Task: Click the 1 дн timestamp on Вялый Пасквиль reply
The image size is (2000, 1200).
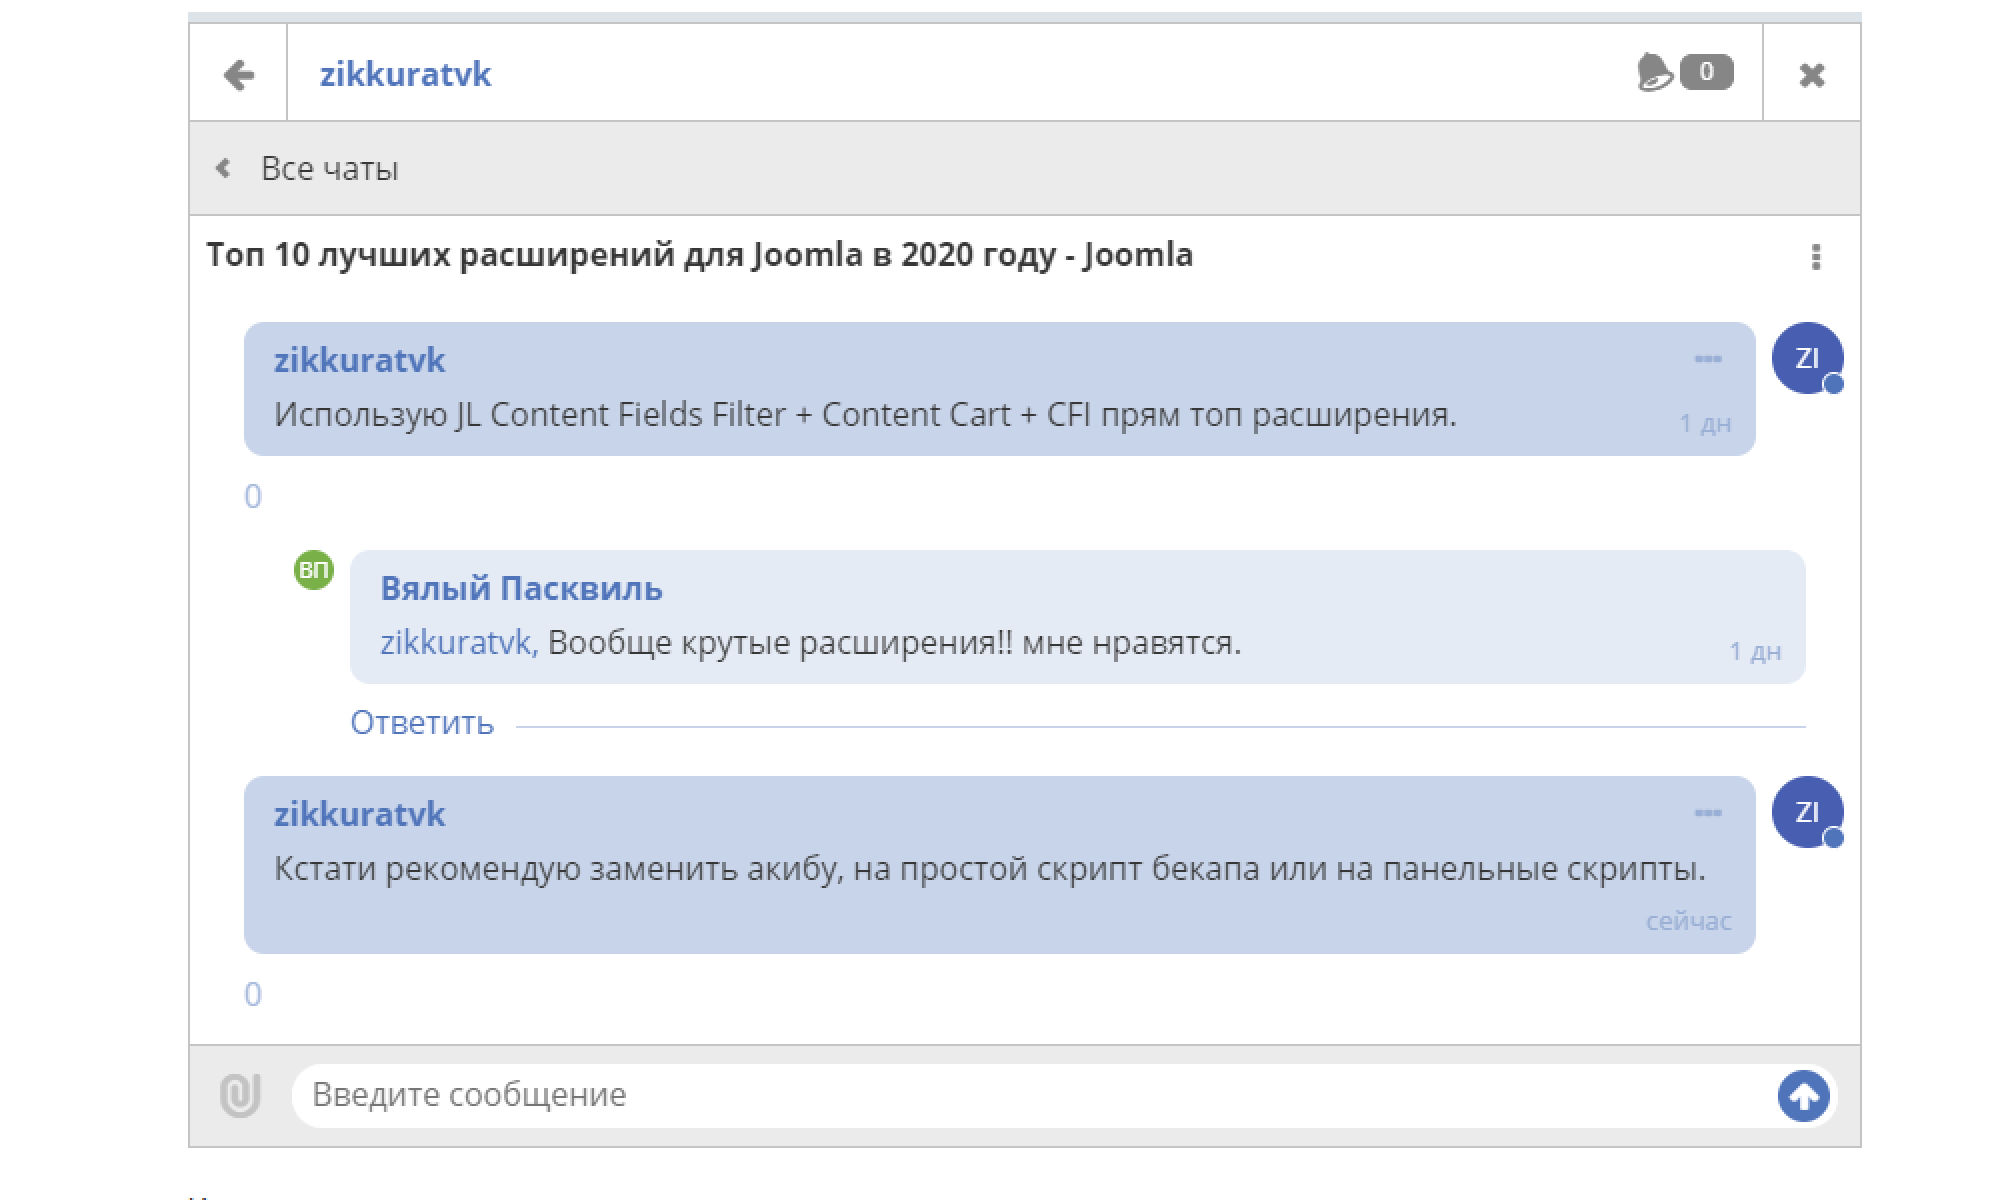Action: click(1755, 651)
